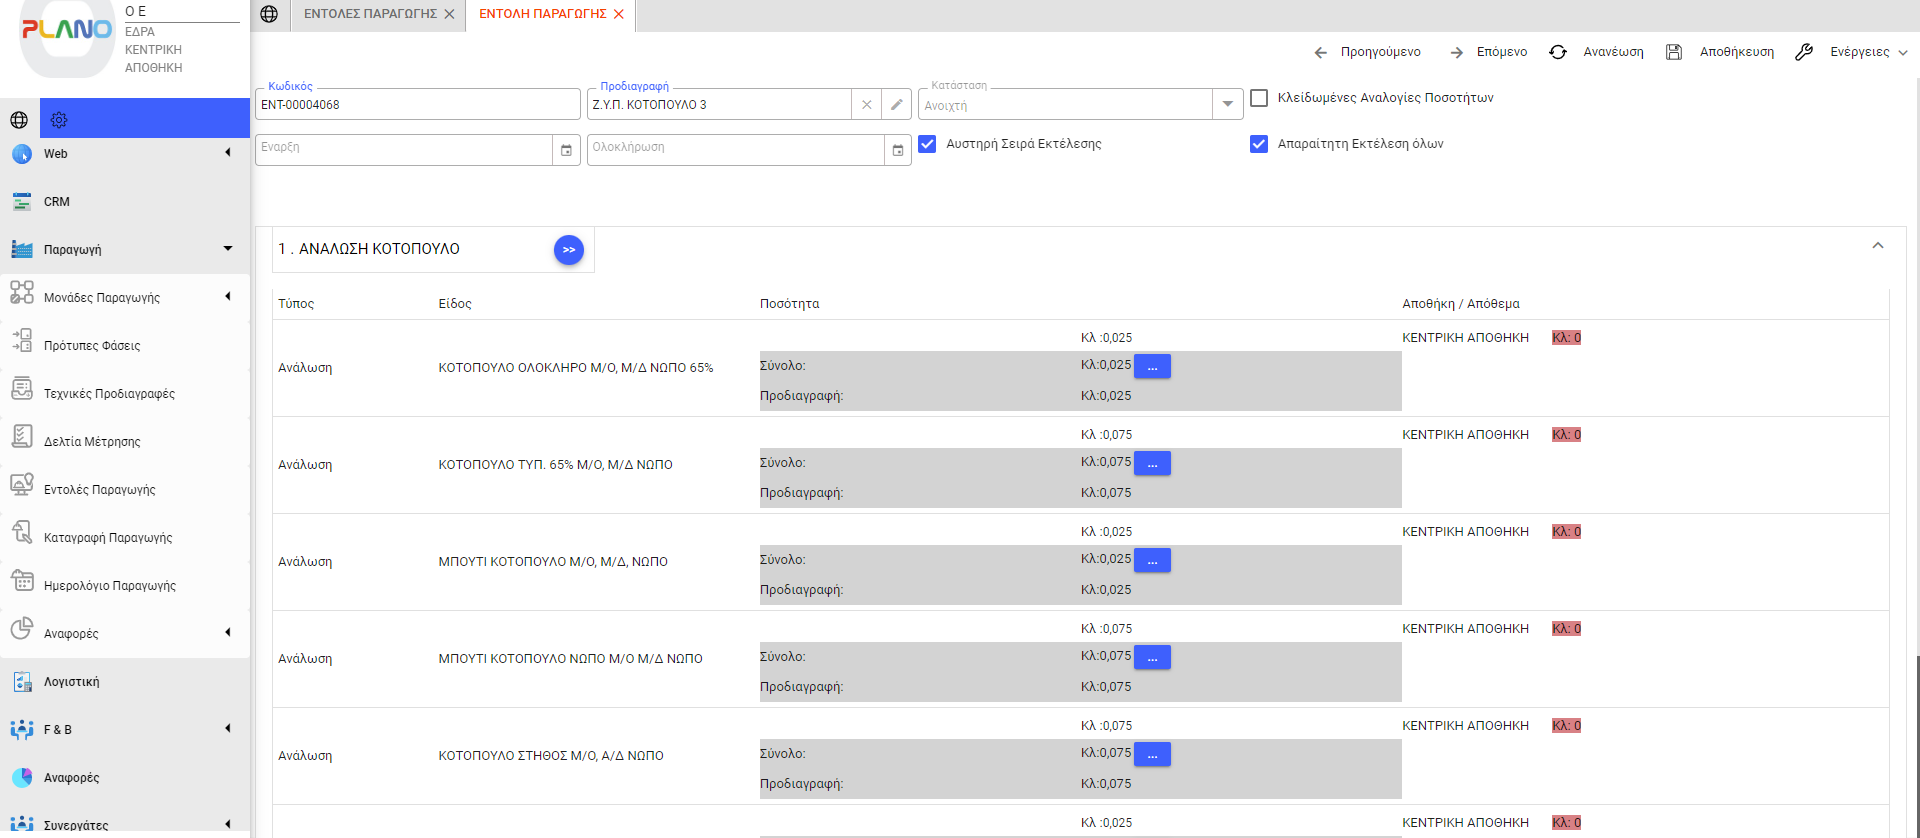Click ... button for ΚΟΤΟΠΟΥΛΟ ΤΥΠ. 65% row

point(1152,464)
